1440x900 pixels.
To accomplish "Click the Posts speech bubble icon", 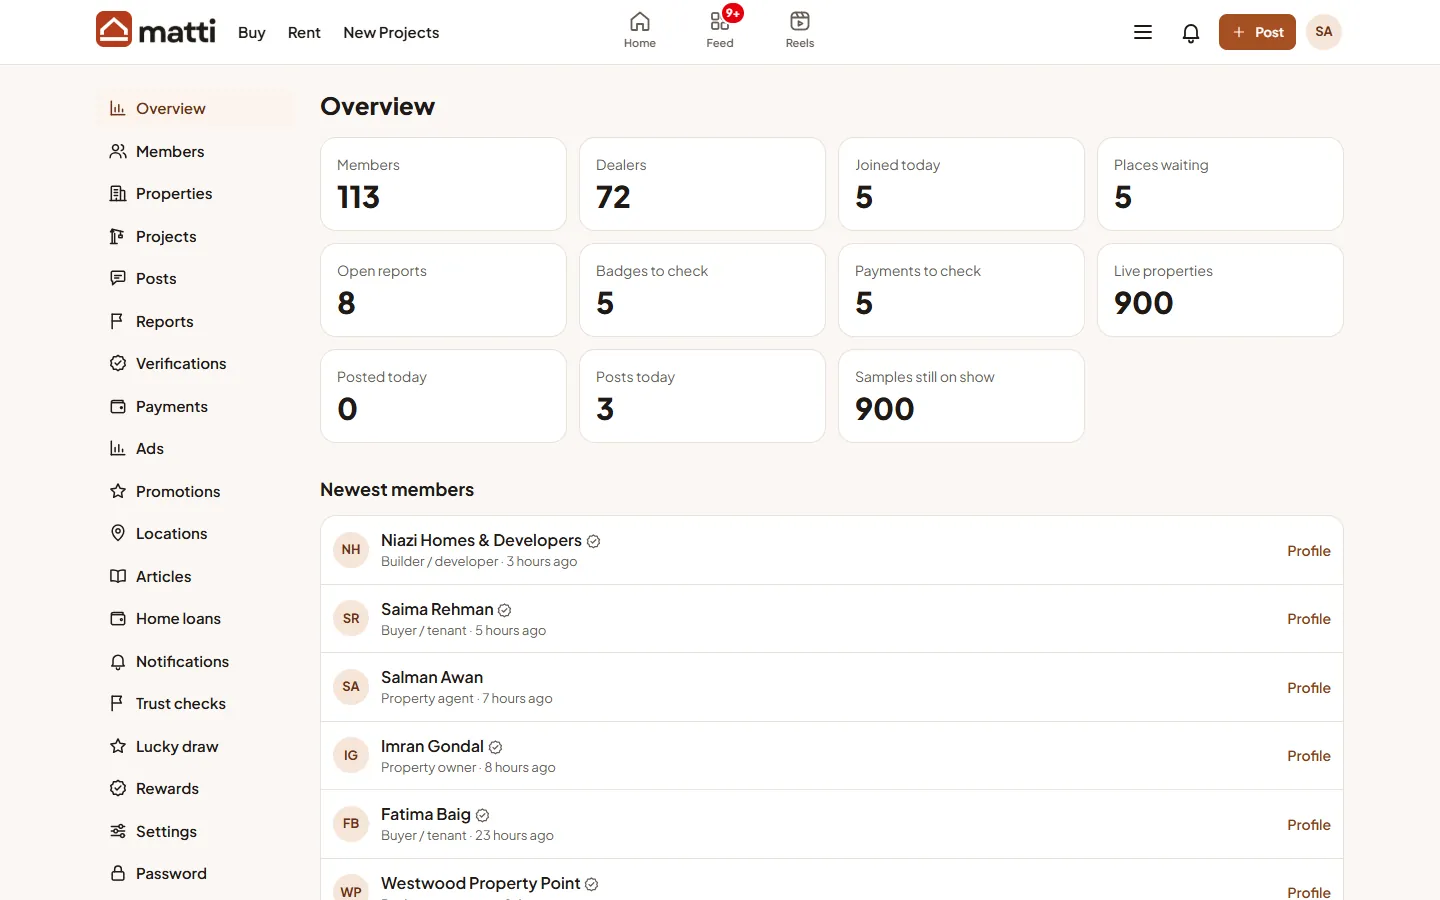I will (x=118, y=278).
